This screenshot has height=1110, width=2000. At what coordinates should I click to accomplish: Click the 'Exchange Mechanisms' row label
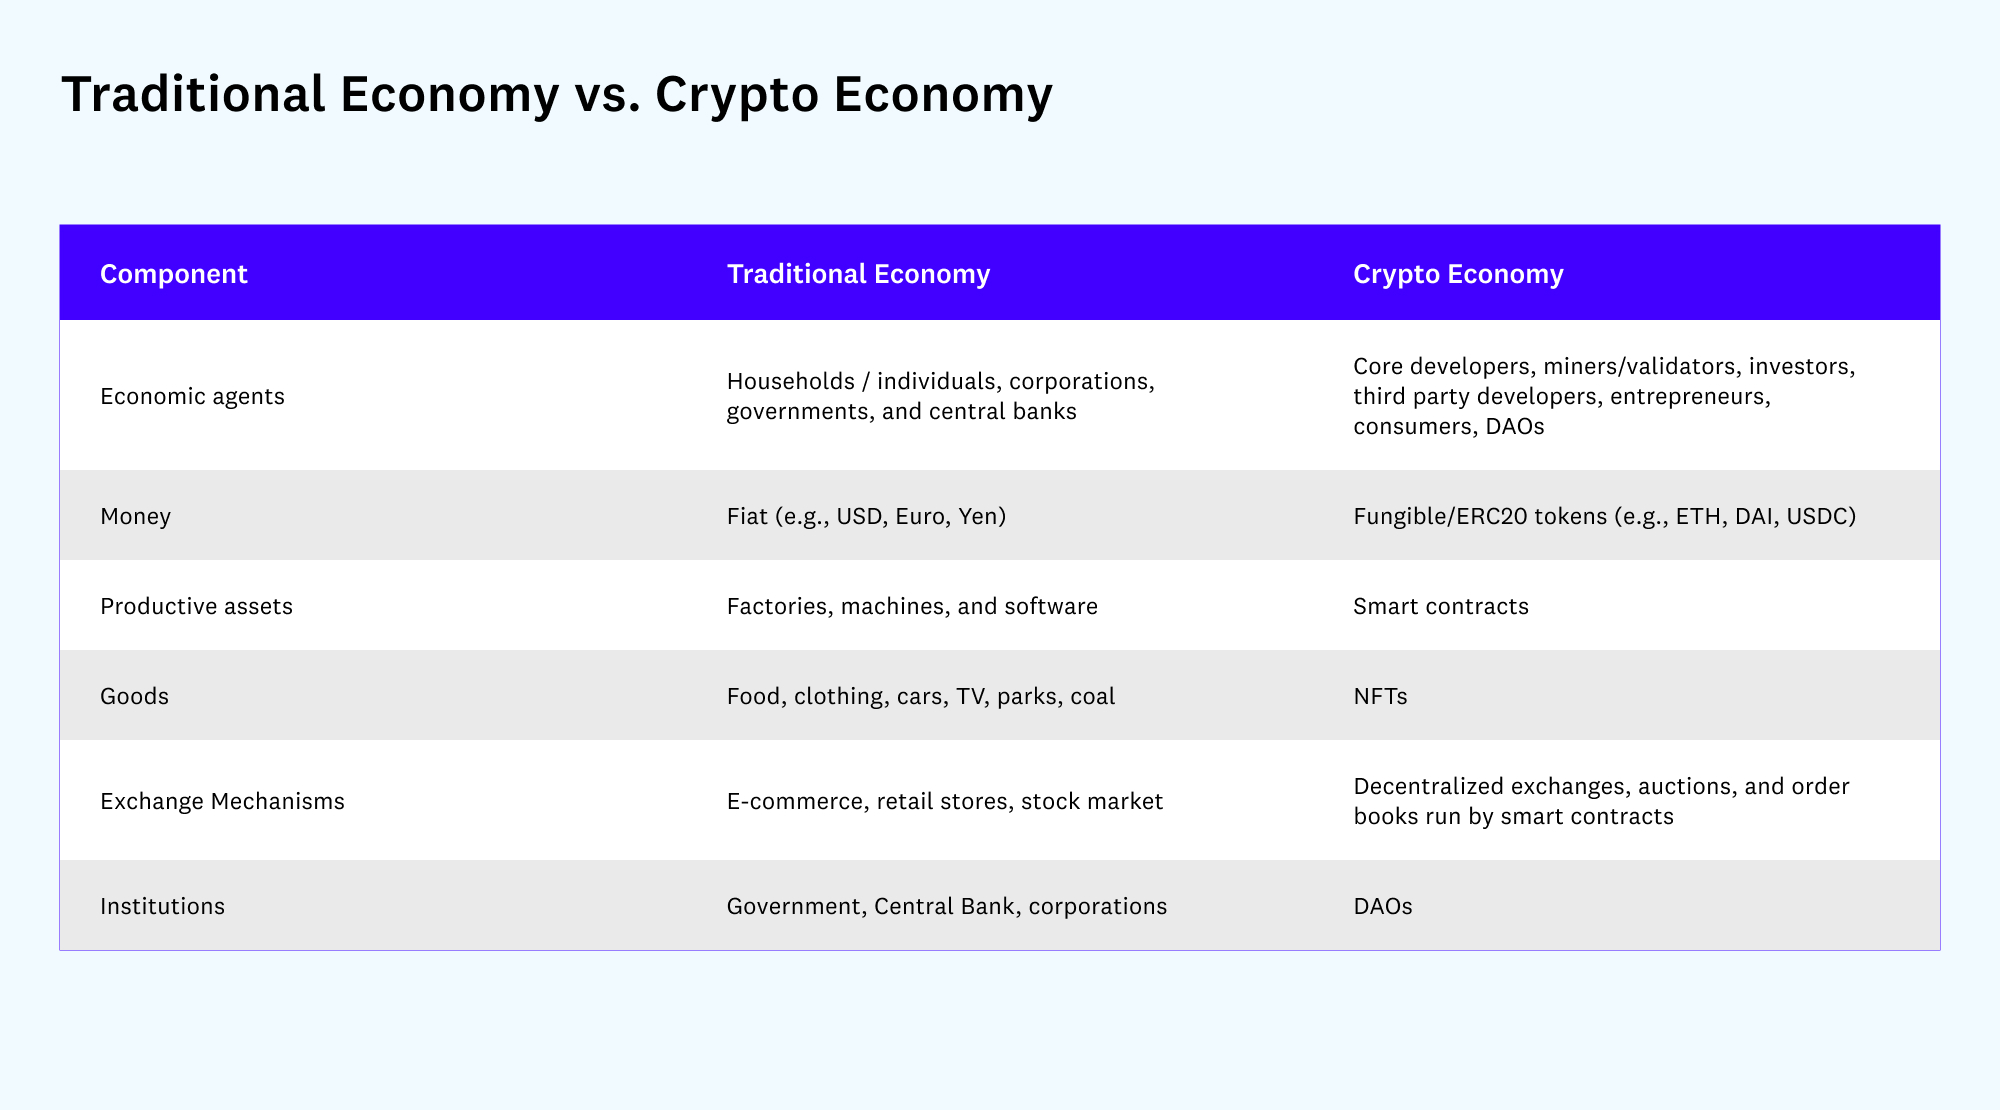[222, 801]
